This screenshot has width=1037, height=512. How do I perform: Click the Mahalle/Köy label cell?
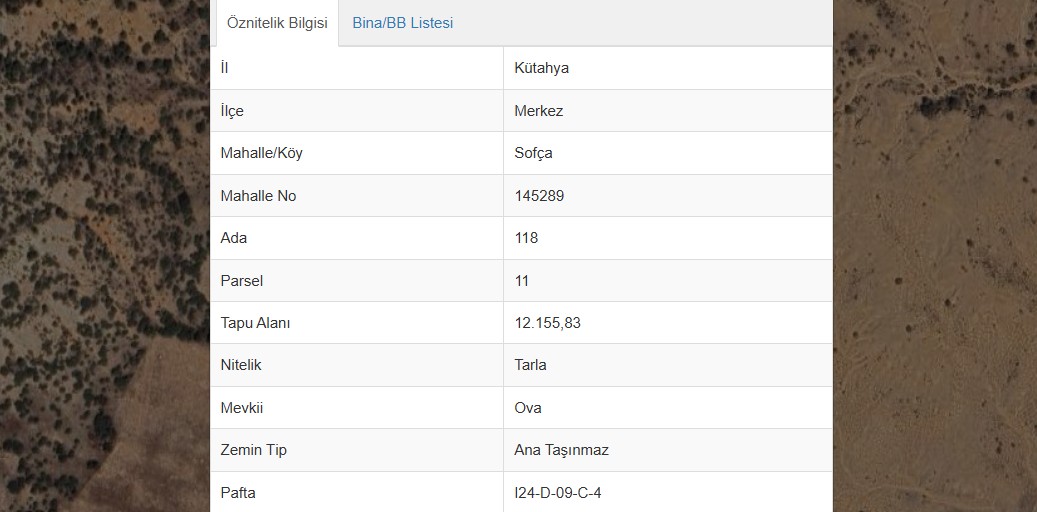[356, 153]
